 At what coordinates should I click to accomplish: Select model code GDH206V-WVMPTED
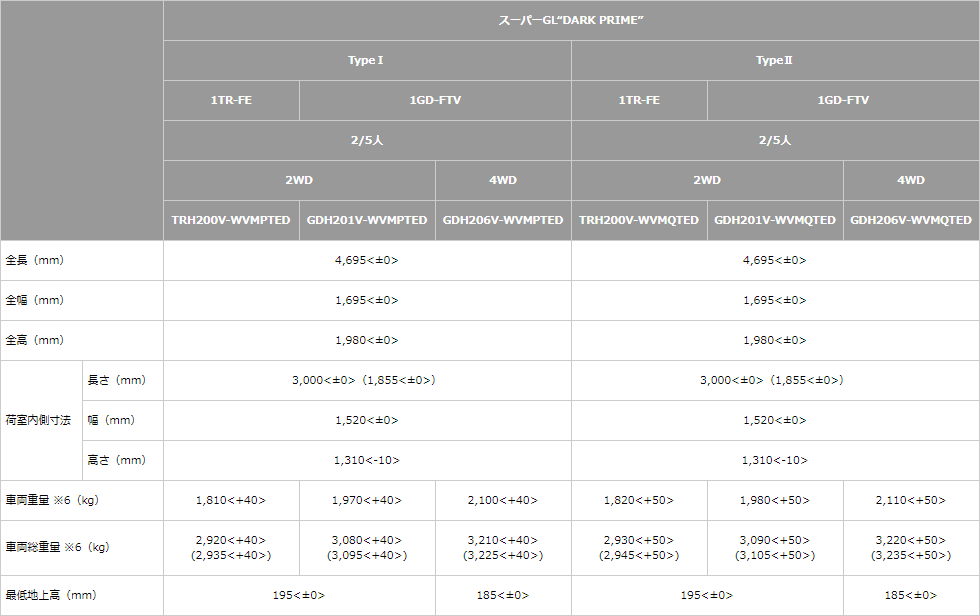click(x=503, y=221)
